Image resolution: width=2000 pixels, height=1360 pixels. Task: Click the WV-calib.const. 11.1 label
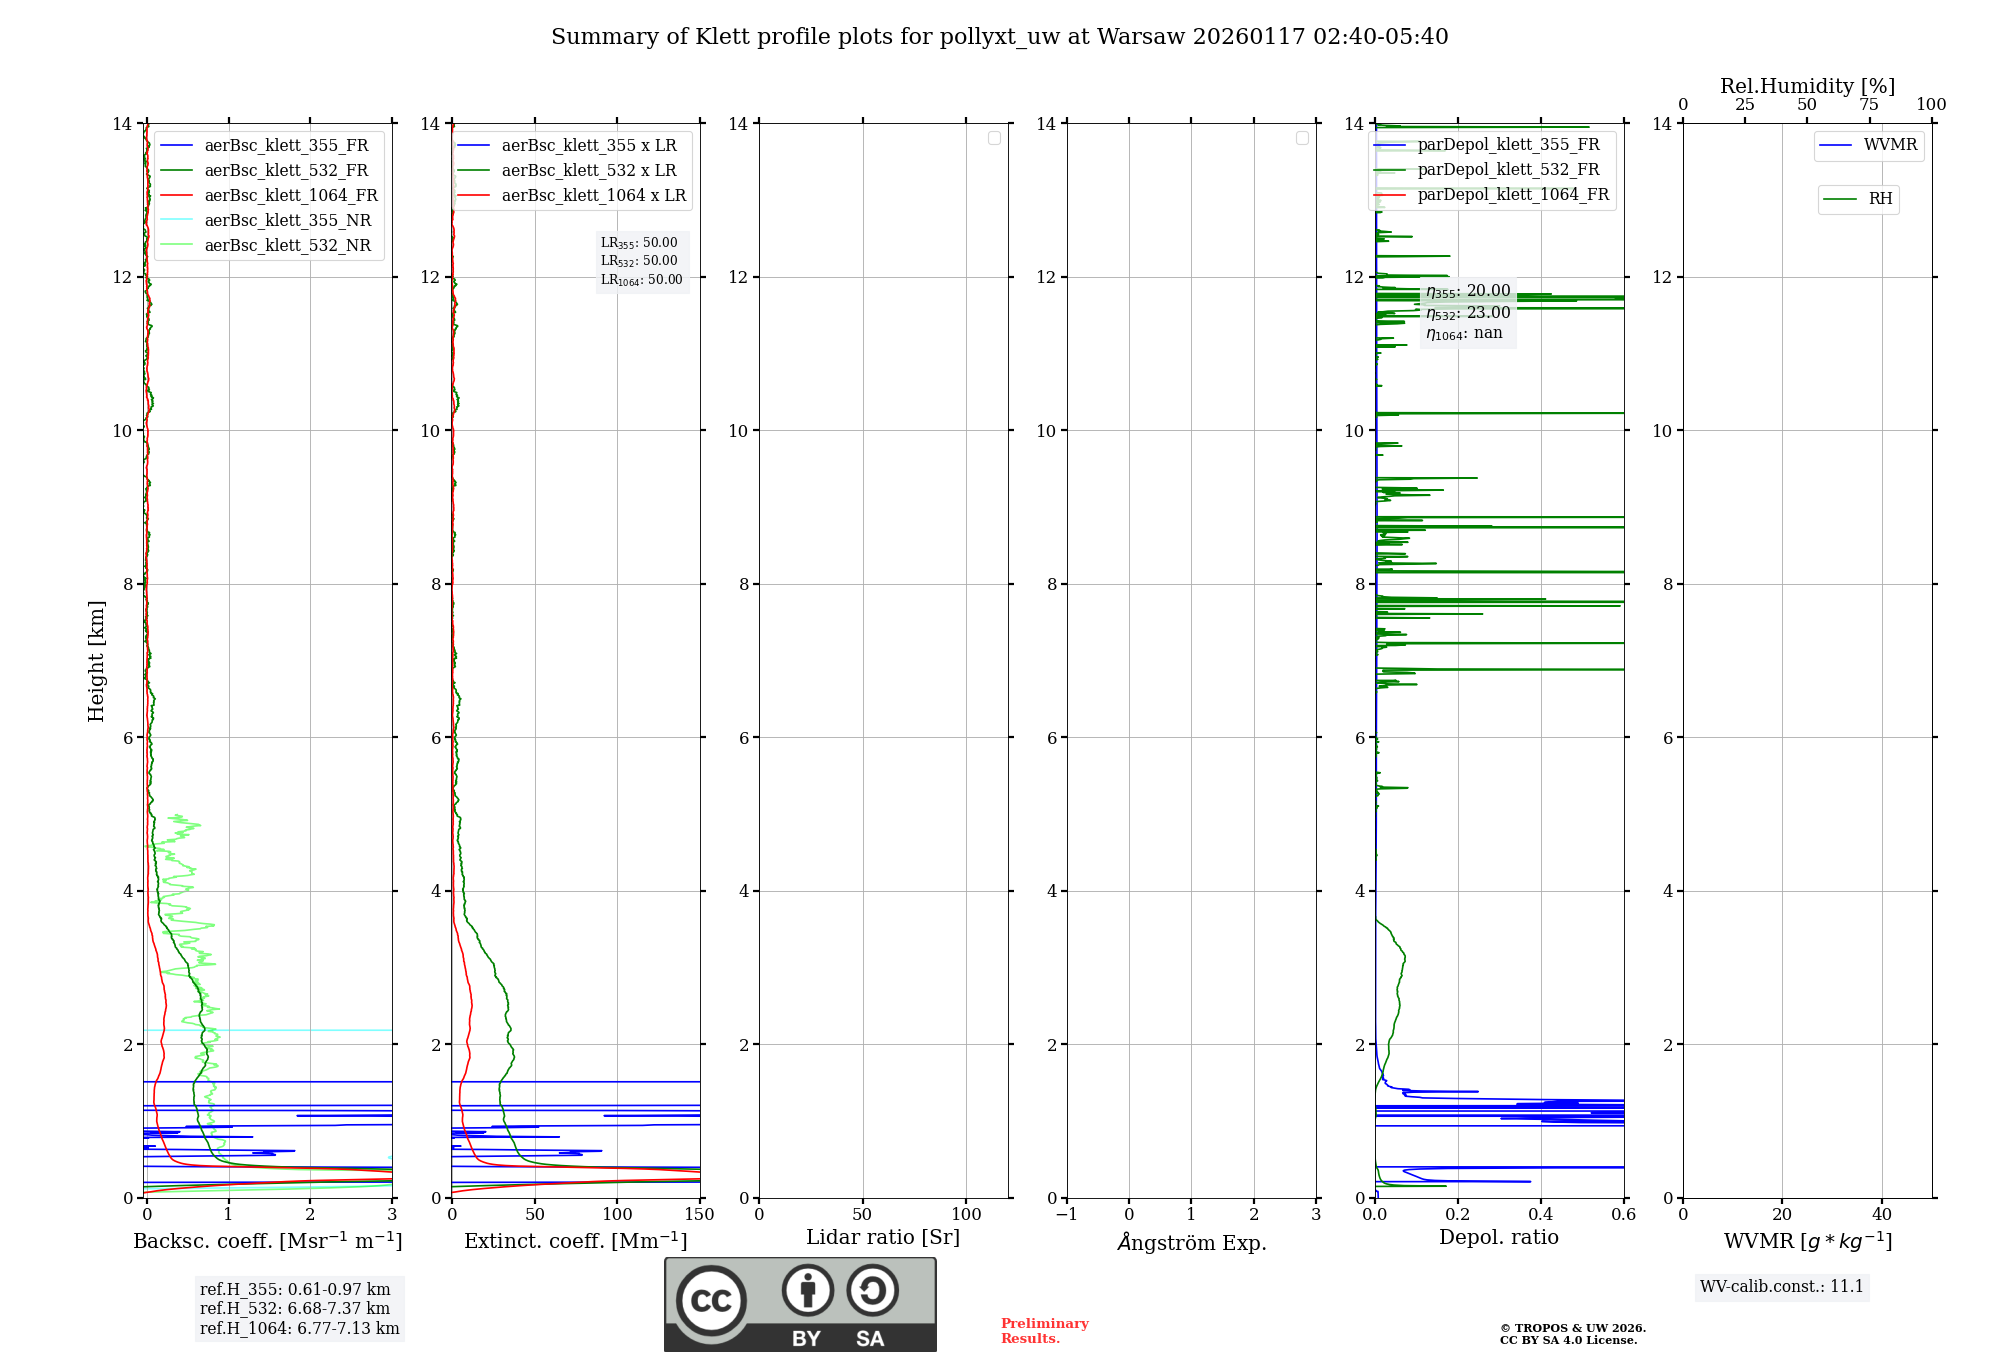(1781, 1287)
